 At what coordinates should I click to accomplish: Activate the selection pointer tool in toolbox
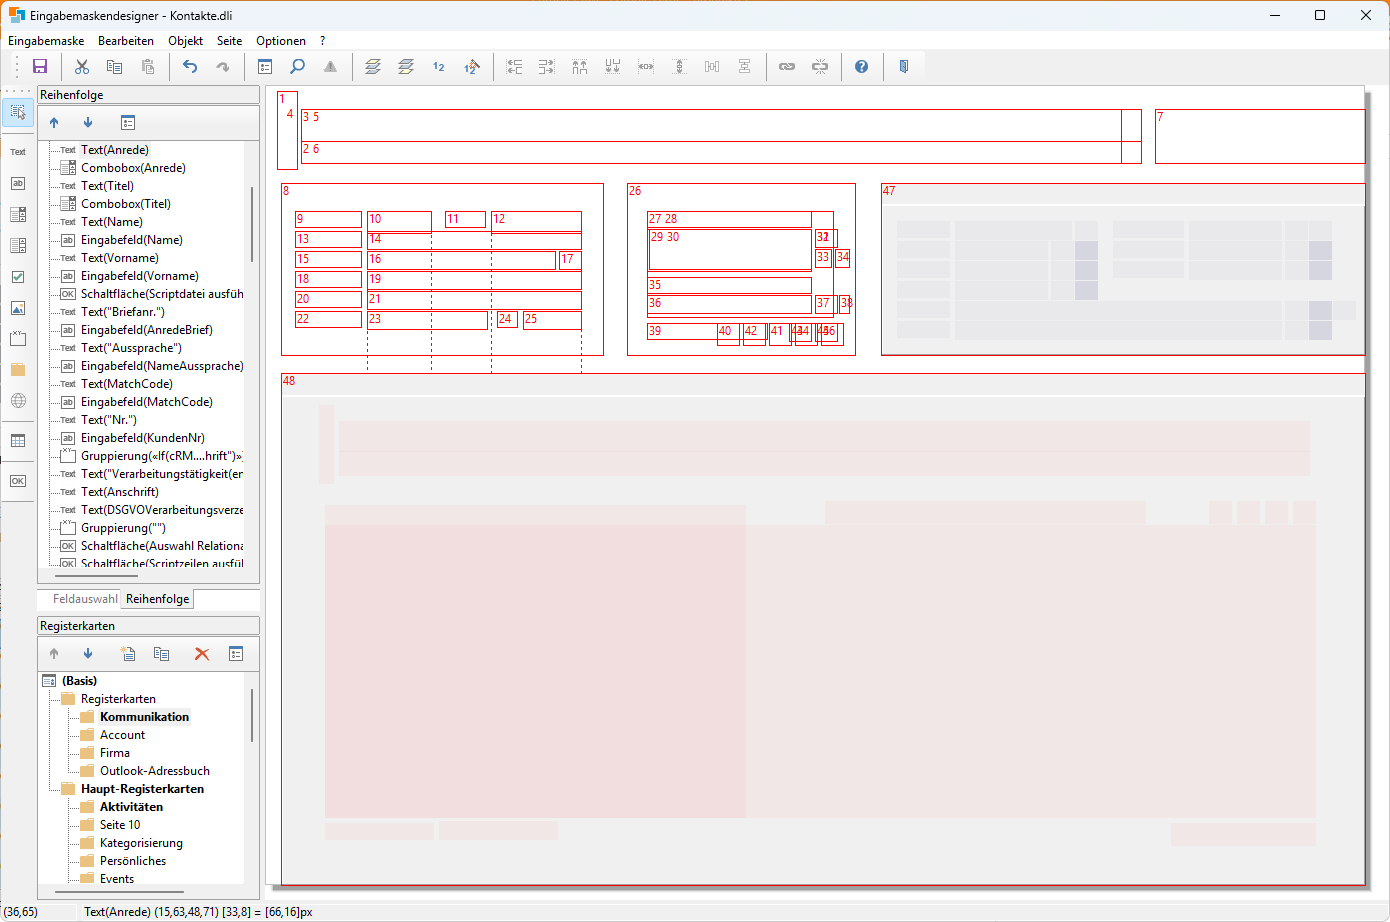[x=18, y=112]
